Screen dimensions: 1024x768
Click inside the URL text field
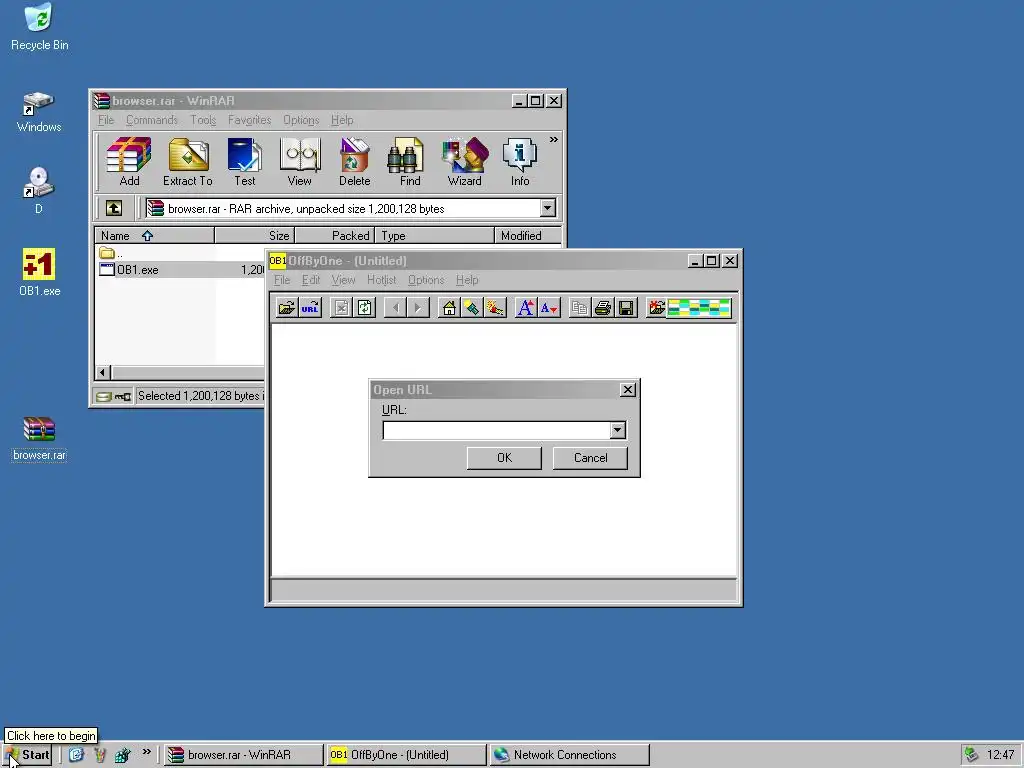tap(496, 430)
